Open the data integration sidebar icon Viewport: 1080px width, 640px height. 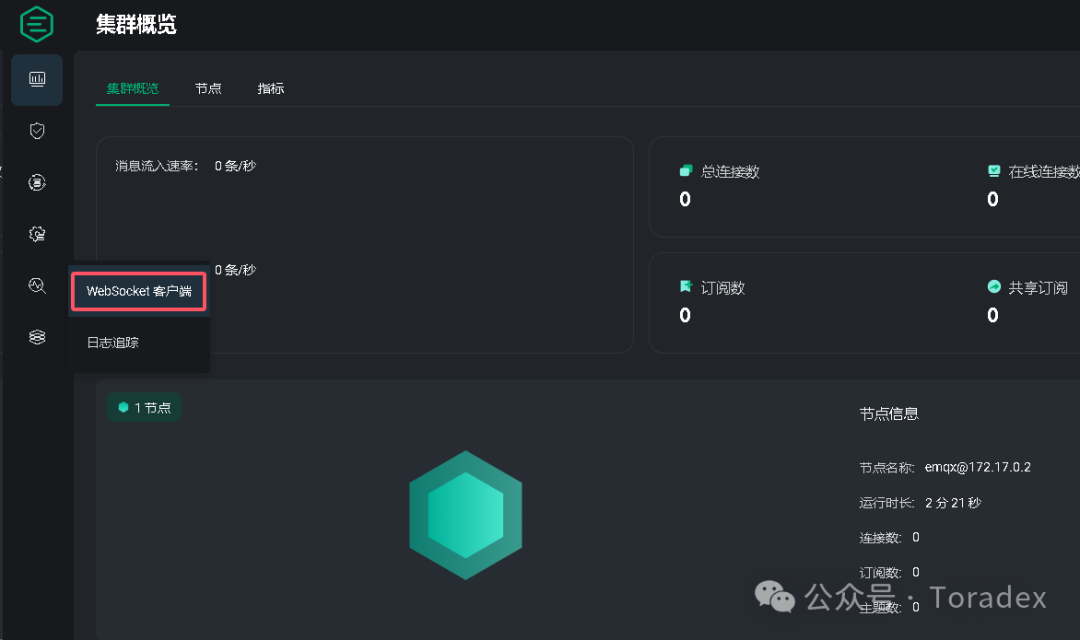pos(37,182)
